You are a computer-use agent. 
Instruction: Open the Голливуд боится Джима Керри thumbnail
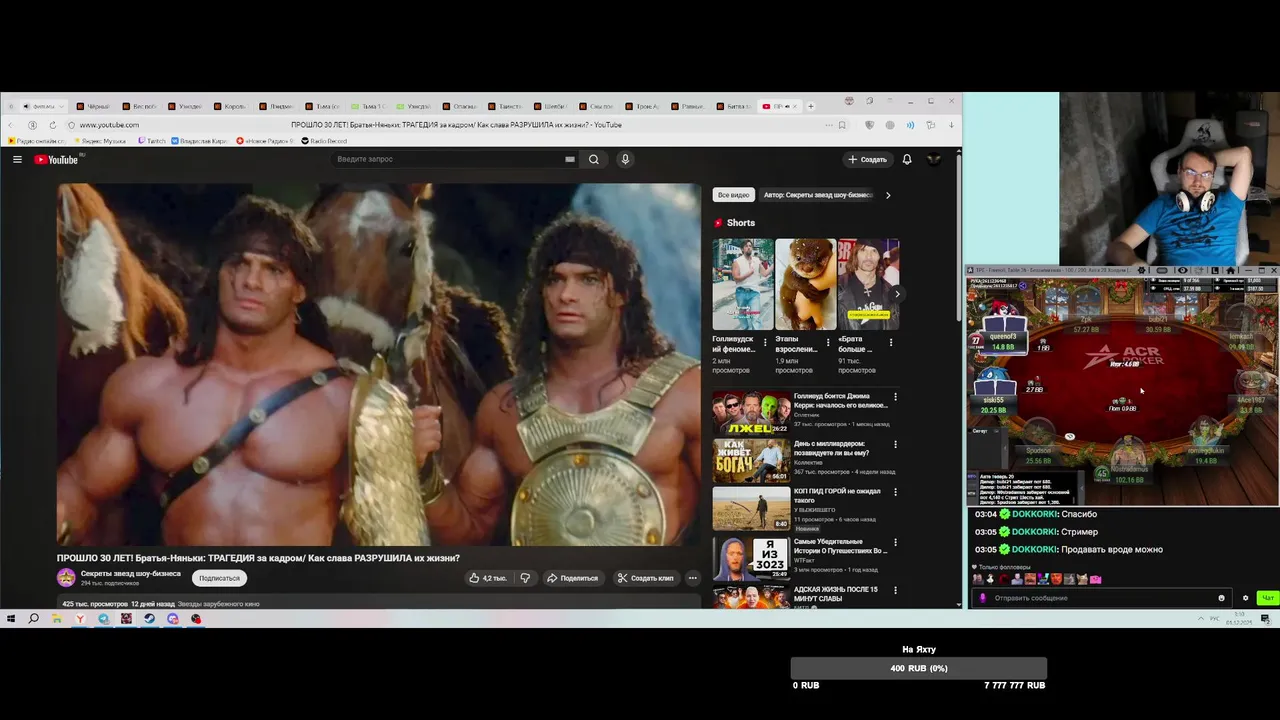click(751, 412)
